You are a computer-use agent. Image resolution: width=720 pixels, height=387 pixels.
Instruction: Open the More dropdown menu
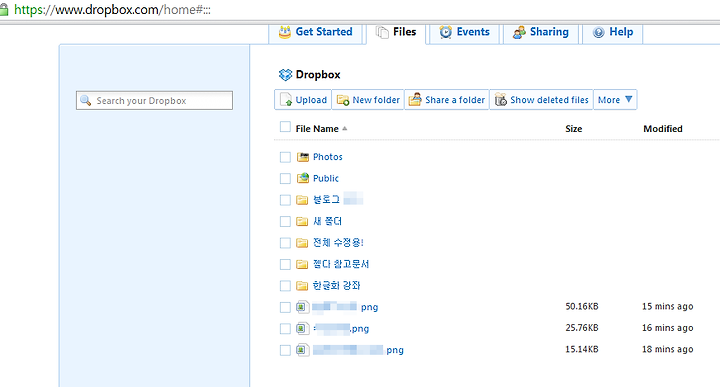tap(615, 100)
